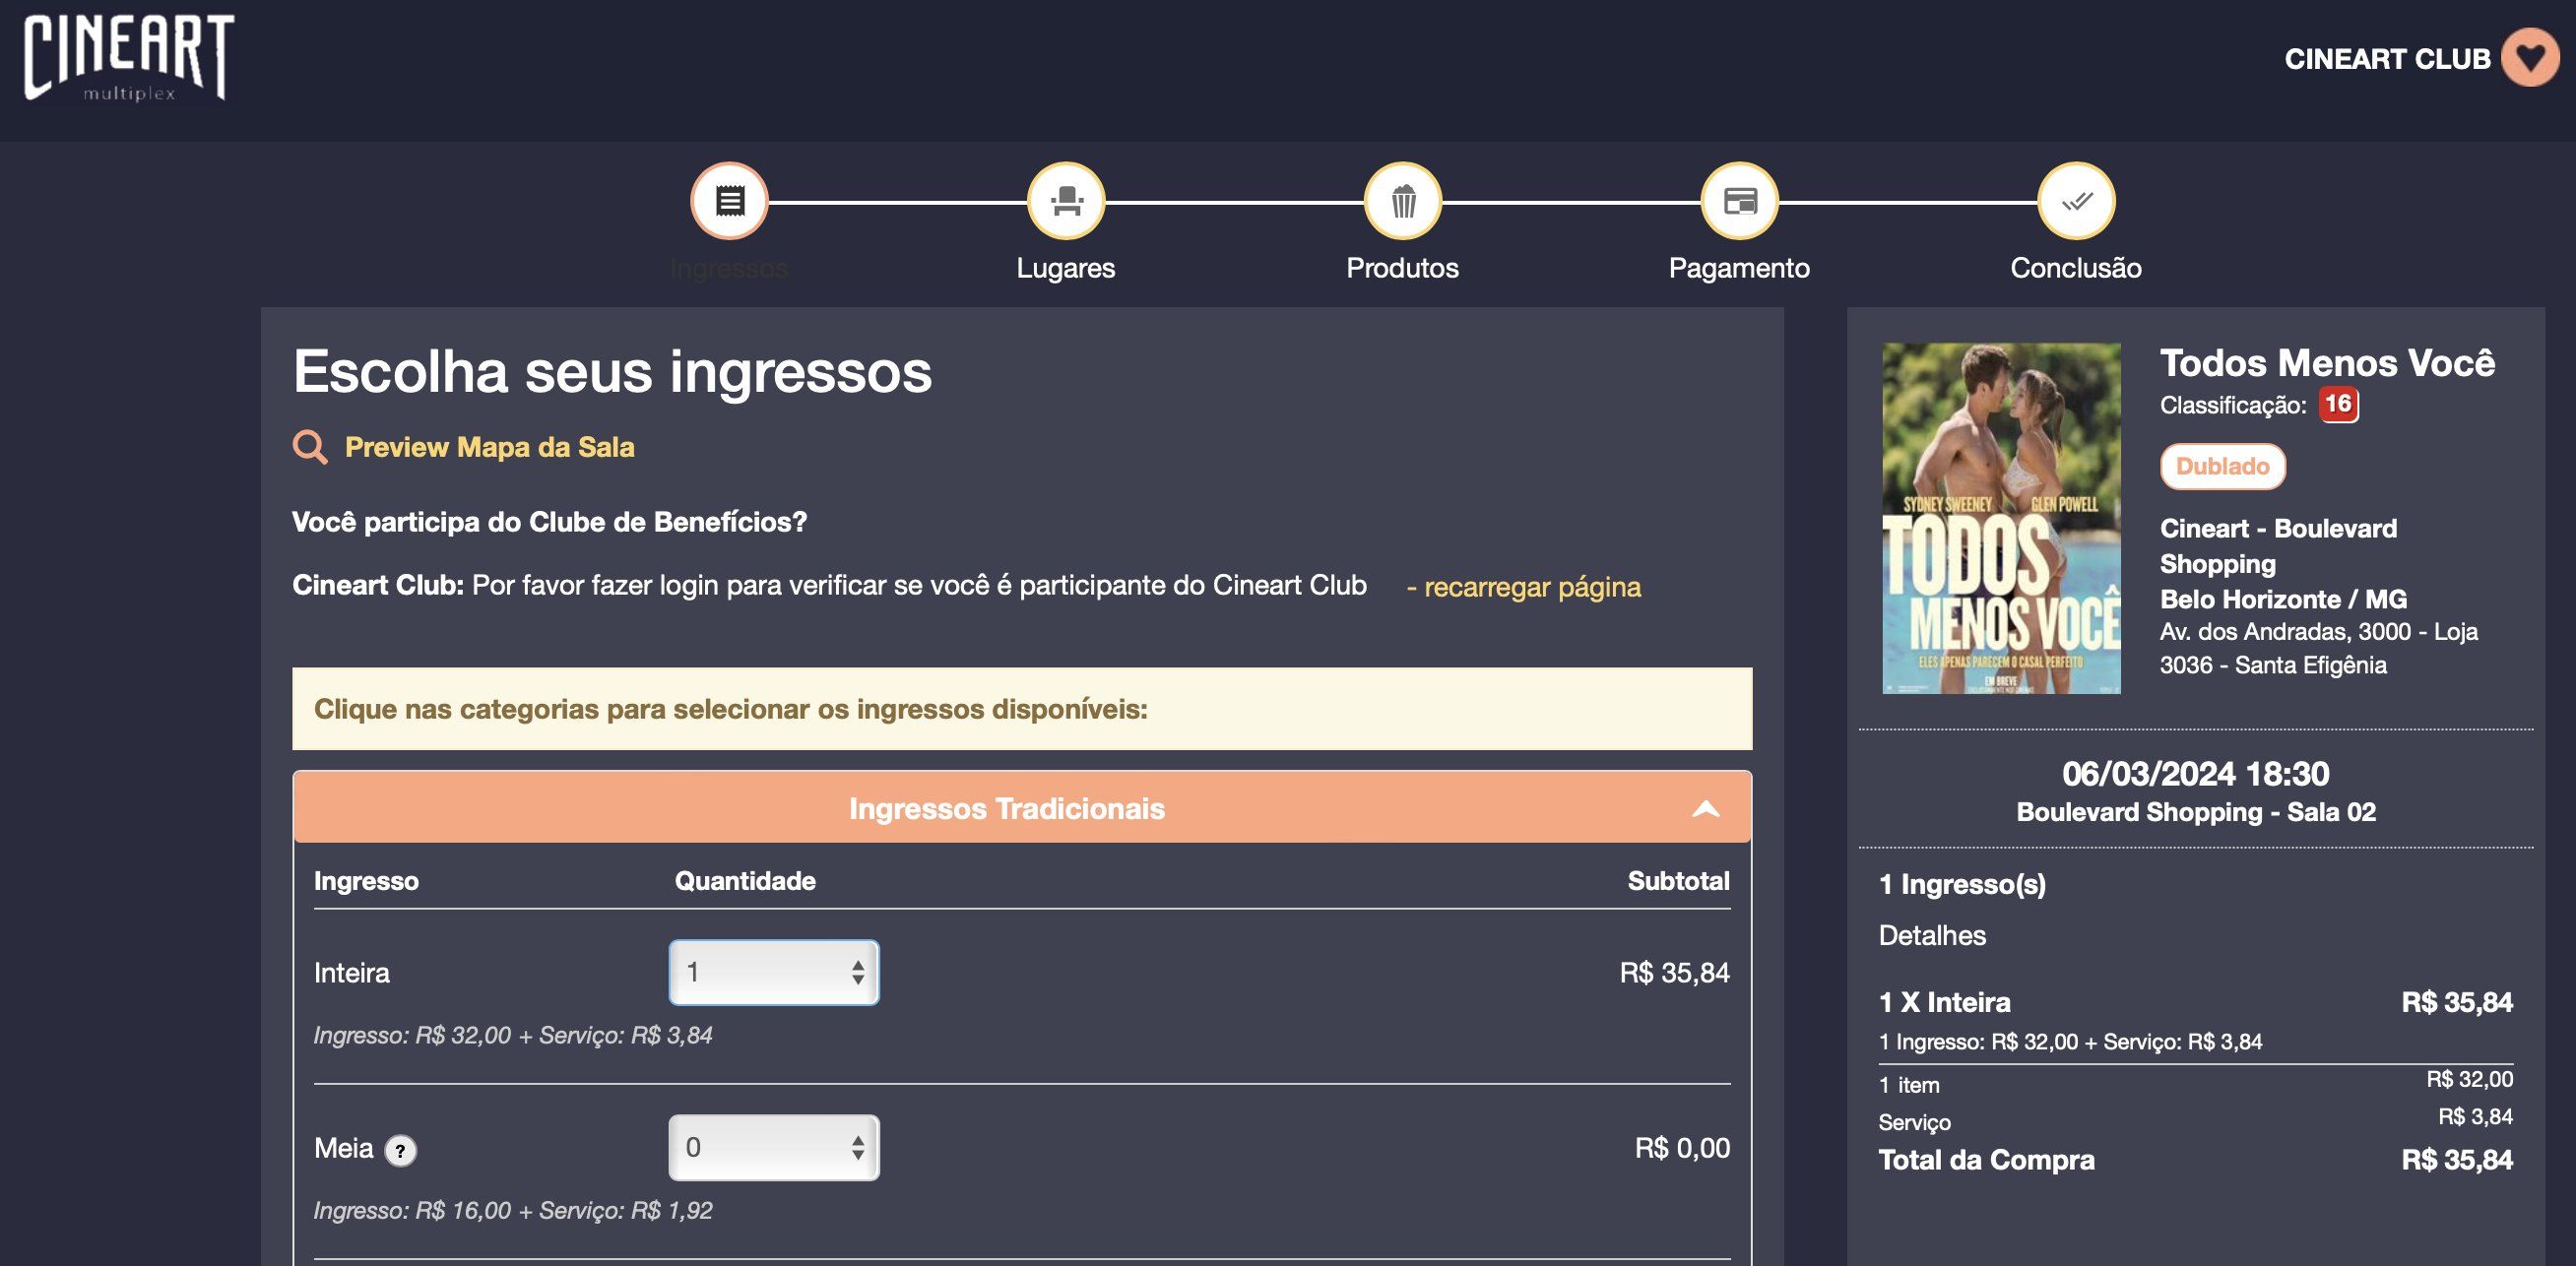The height and width of the screenshot is (1266, 2576).
Task: Click Inteira subtotal R$ 35,84
Action: tap(1675, 973)
